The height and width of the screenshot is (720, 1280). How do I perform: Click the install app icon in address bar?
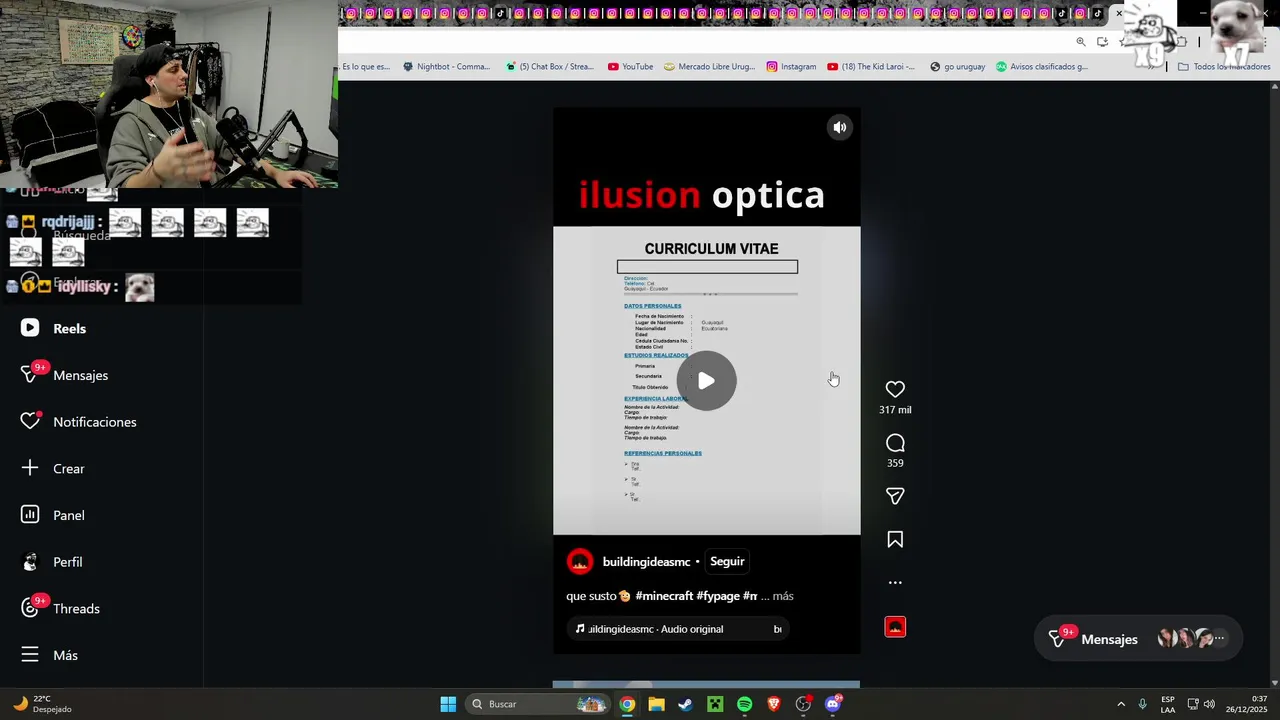point(1102,41)
